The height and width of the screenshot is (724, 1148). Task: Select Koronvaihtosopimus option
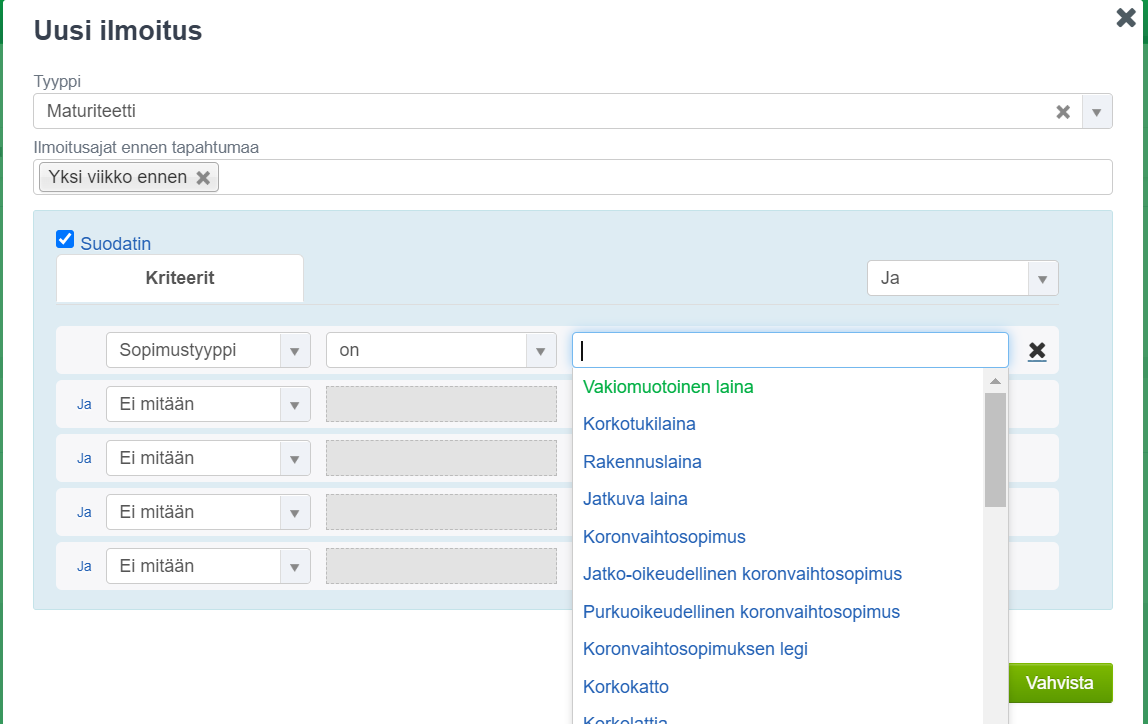664,537
